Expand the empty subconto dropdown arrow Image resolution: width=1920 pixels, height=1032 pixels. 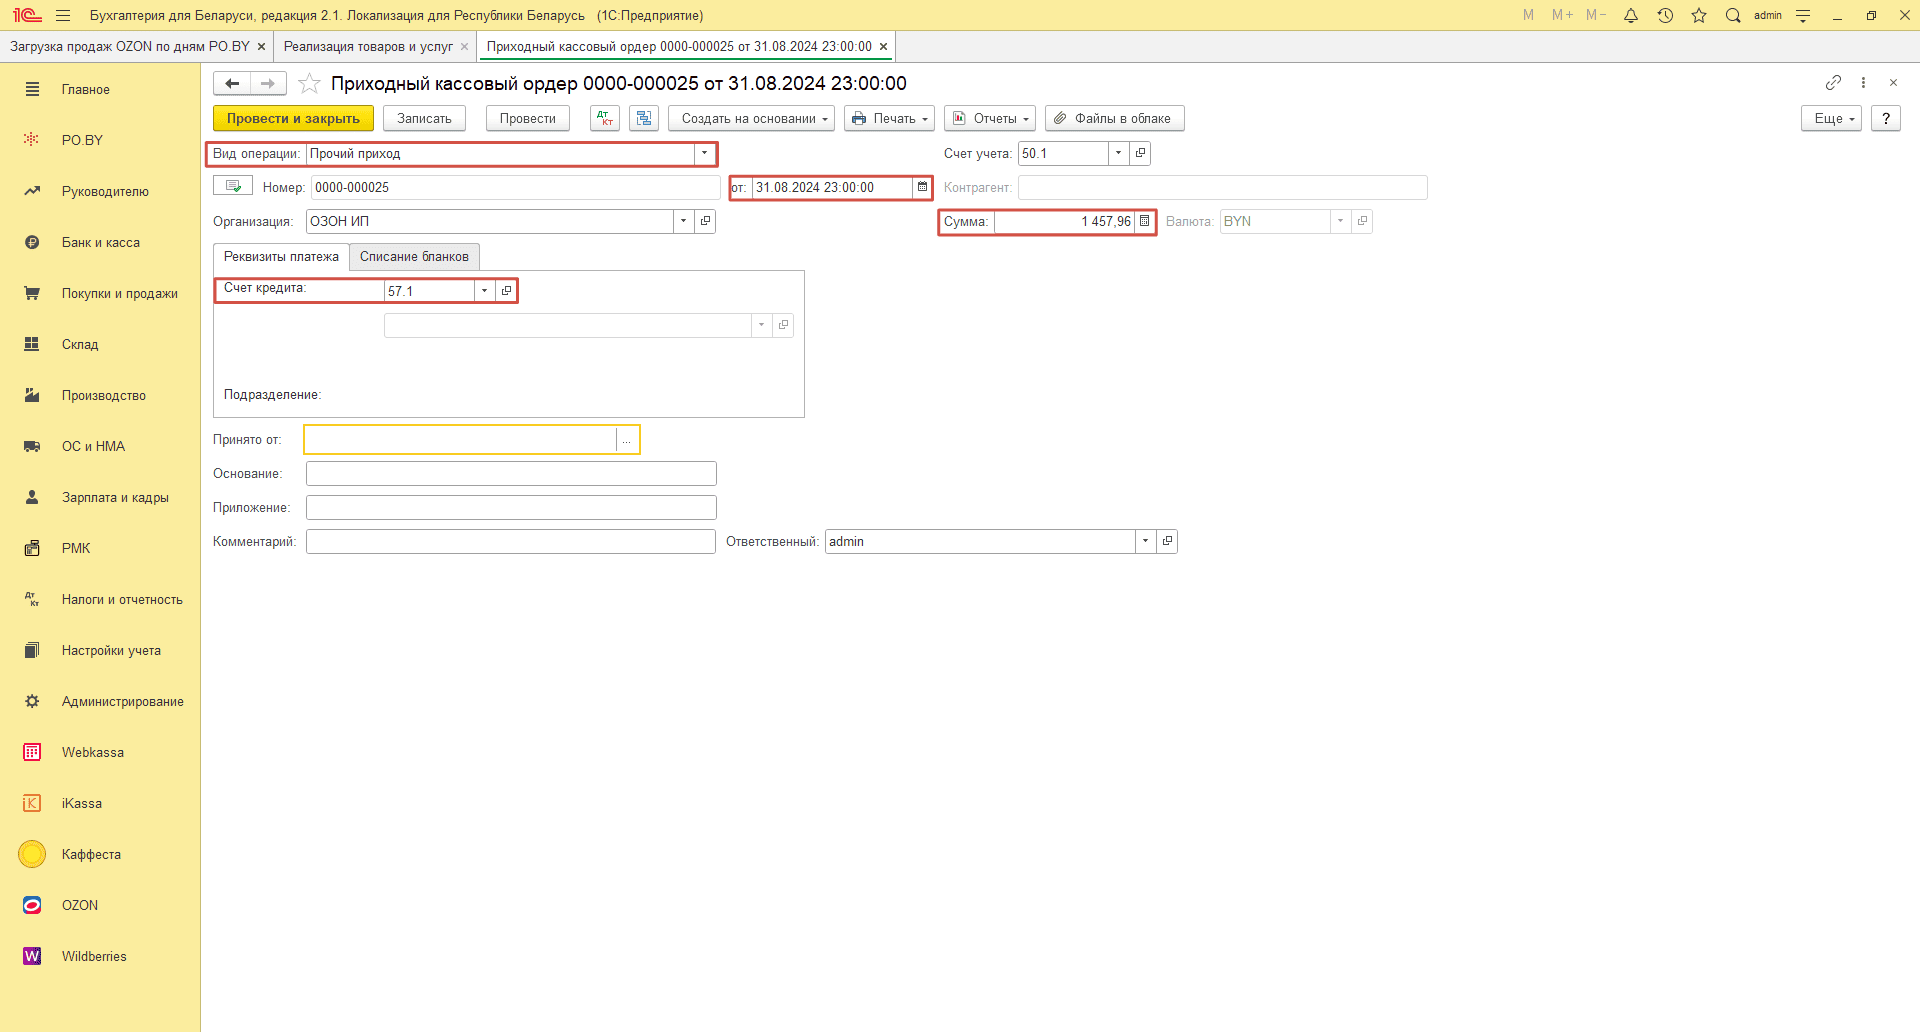(x=761, y=325)
